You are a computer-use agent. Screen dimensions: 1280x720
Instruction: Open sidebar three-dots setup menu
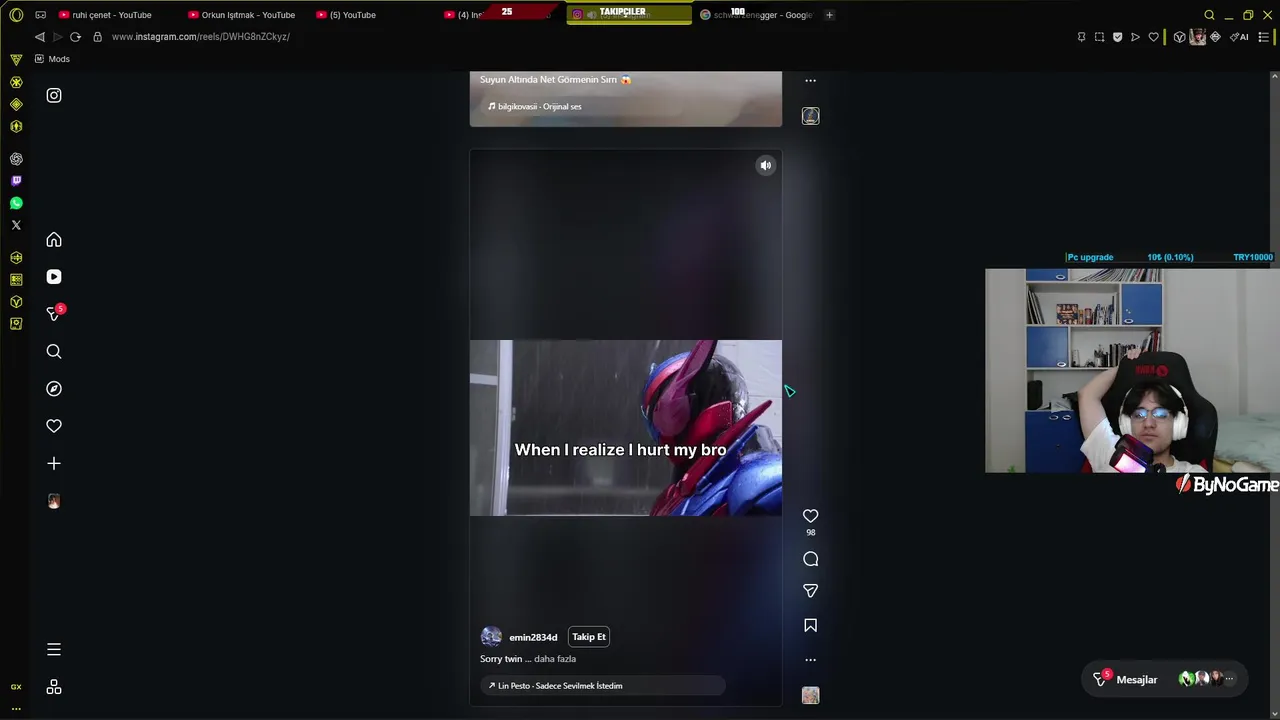pos(16,708)
